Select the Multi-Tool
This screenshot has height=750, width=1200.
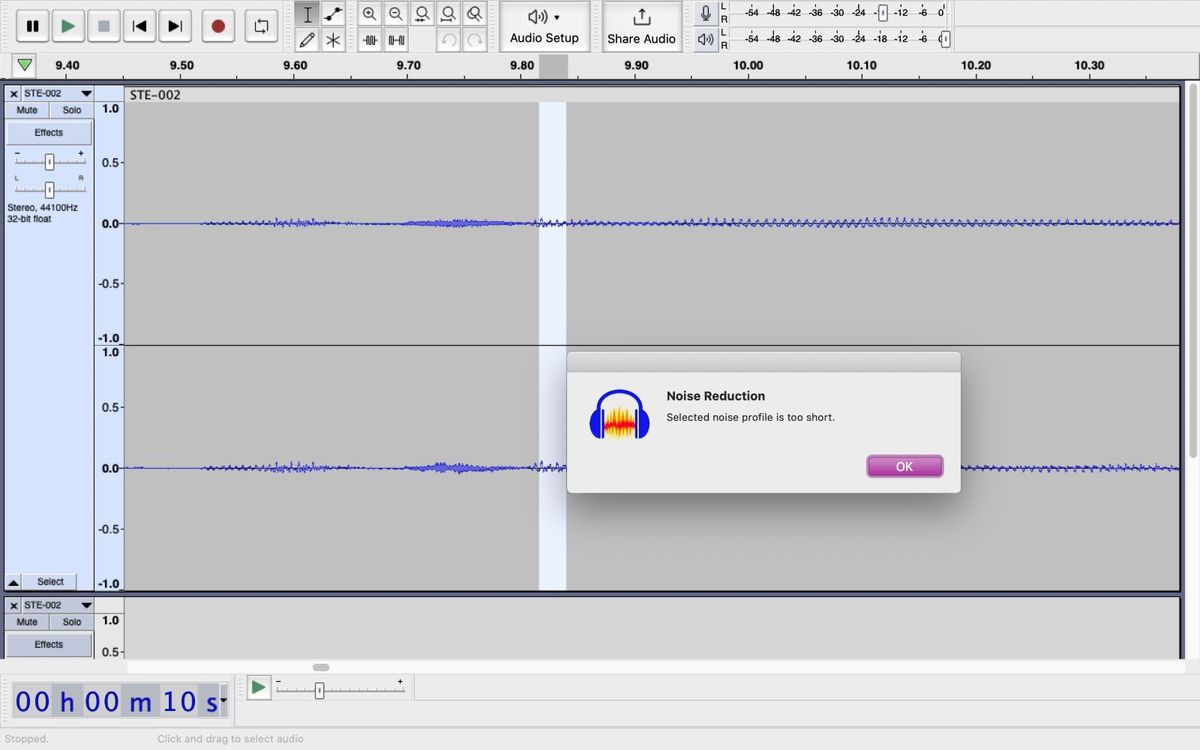click(x=332, y=40)
